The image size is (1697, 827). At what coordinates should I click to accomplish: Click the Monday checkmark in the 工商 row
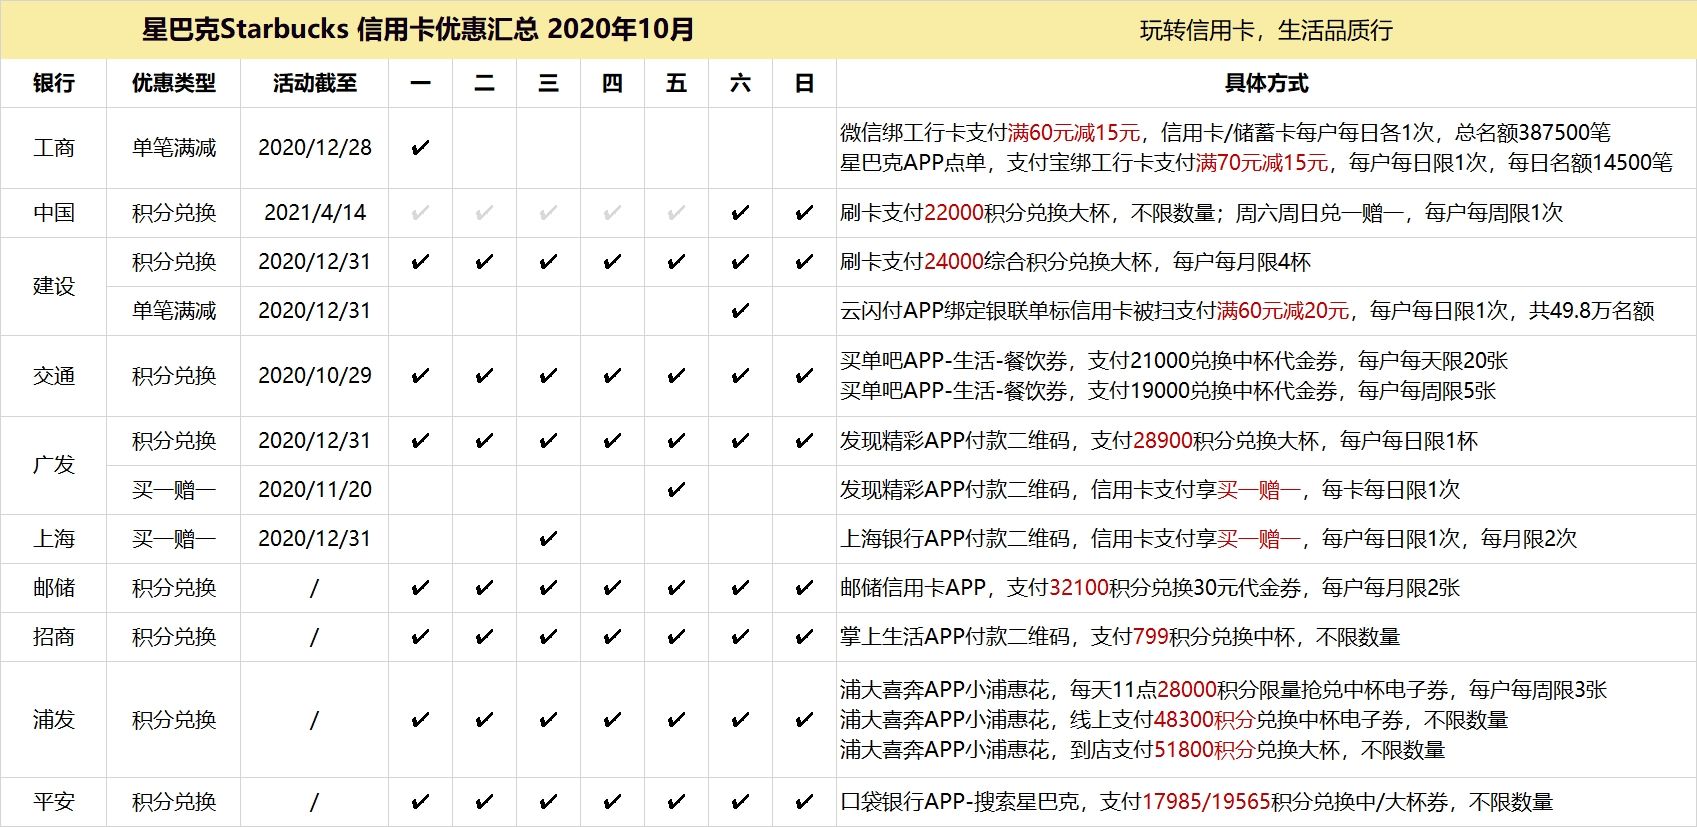tap(420, 148)
